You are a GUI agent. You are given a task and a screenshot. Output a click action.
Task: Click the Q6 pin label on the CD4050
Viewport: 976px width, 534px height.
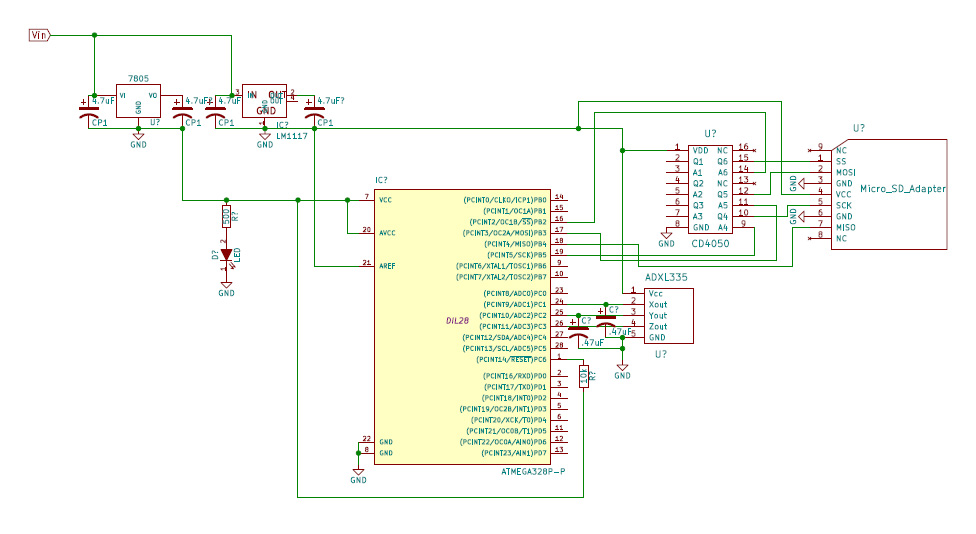point(723,161)
